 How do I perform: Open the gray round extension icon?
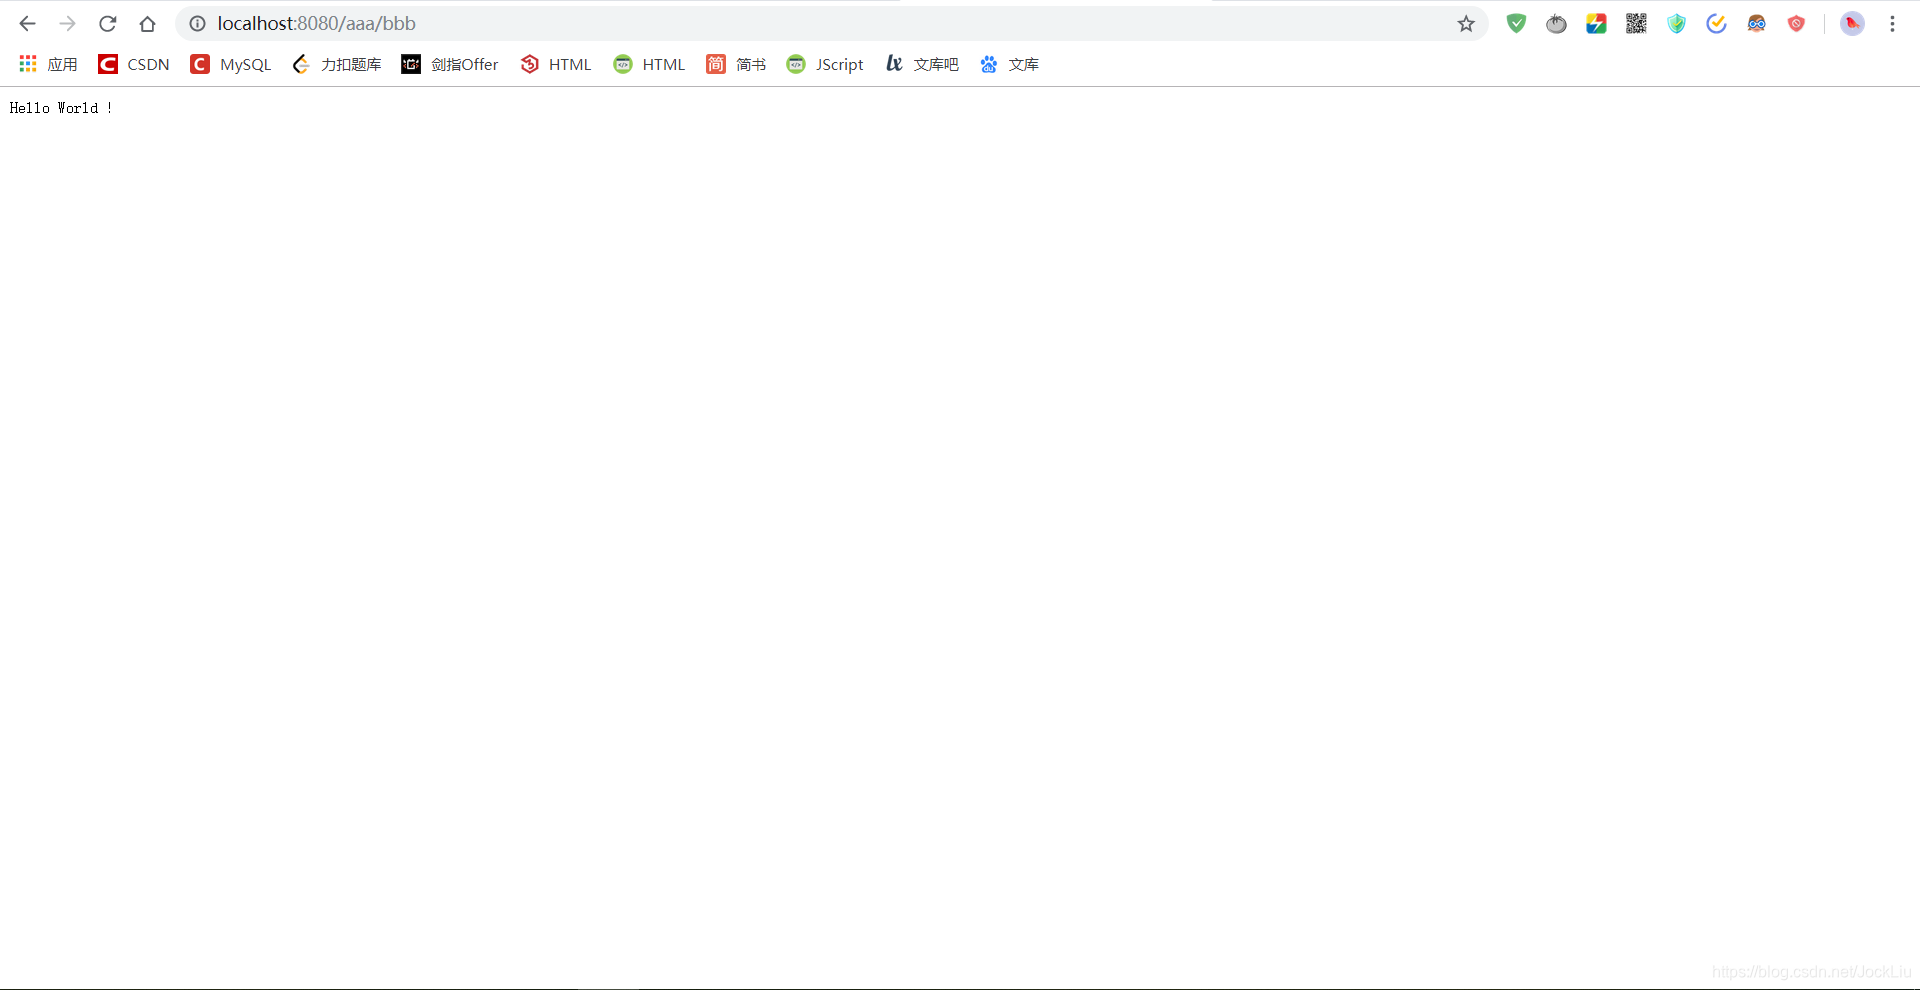click(x=1557, y=24)
